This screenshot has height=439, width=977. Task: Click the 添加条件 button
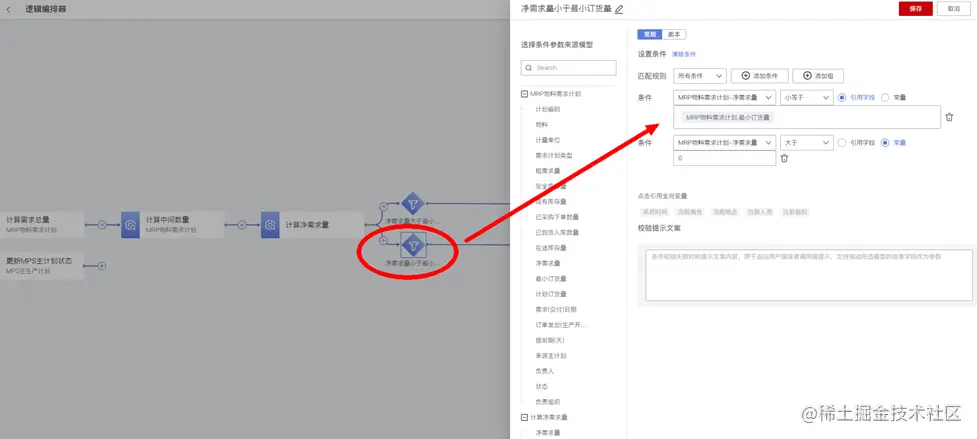(x=760, y=76)
